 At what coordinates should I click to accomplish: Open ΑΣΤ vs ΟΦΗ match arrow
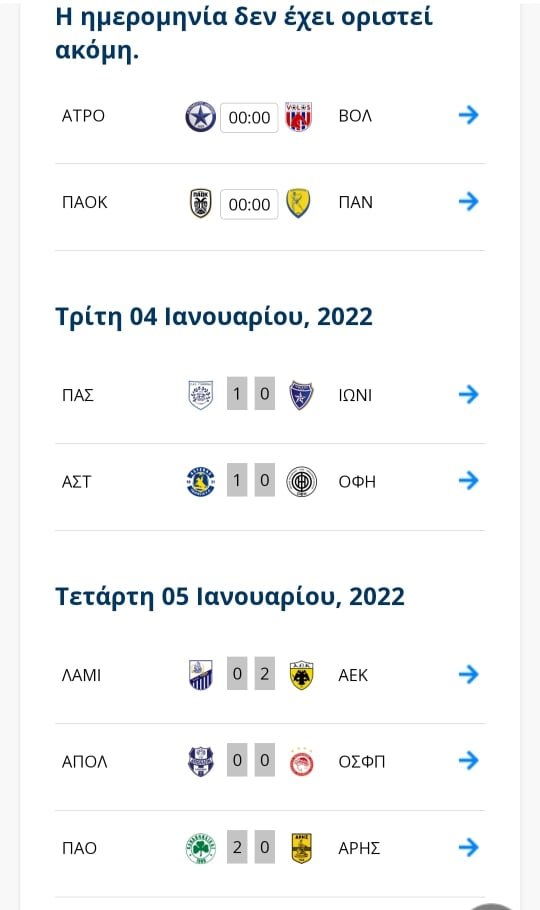click(469, 481)
